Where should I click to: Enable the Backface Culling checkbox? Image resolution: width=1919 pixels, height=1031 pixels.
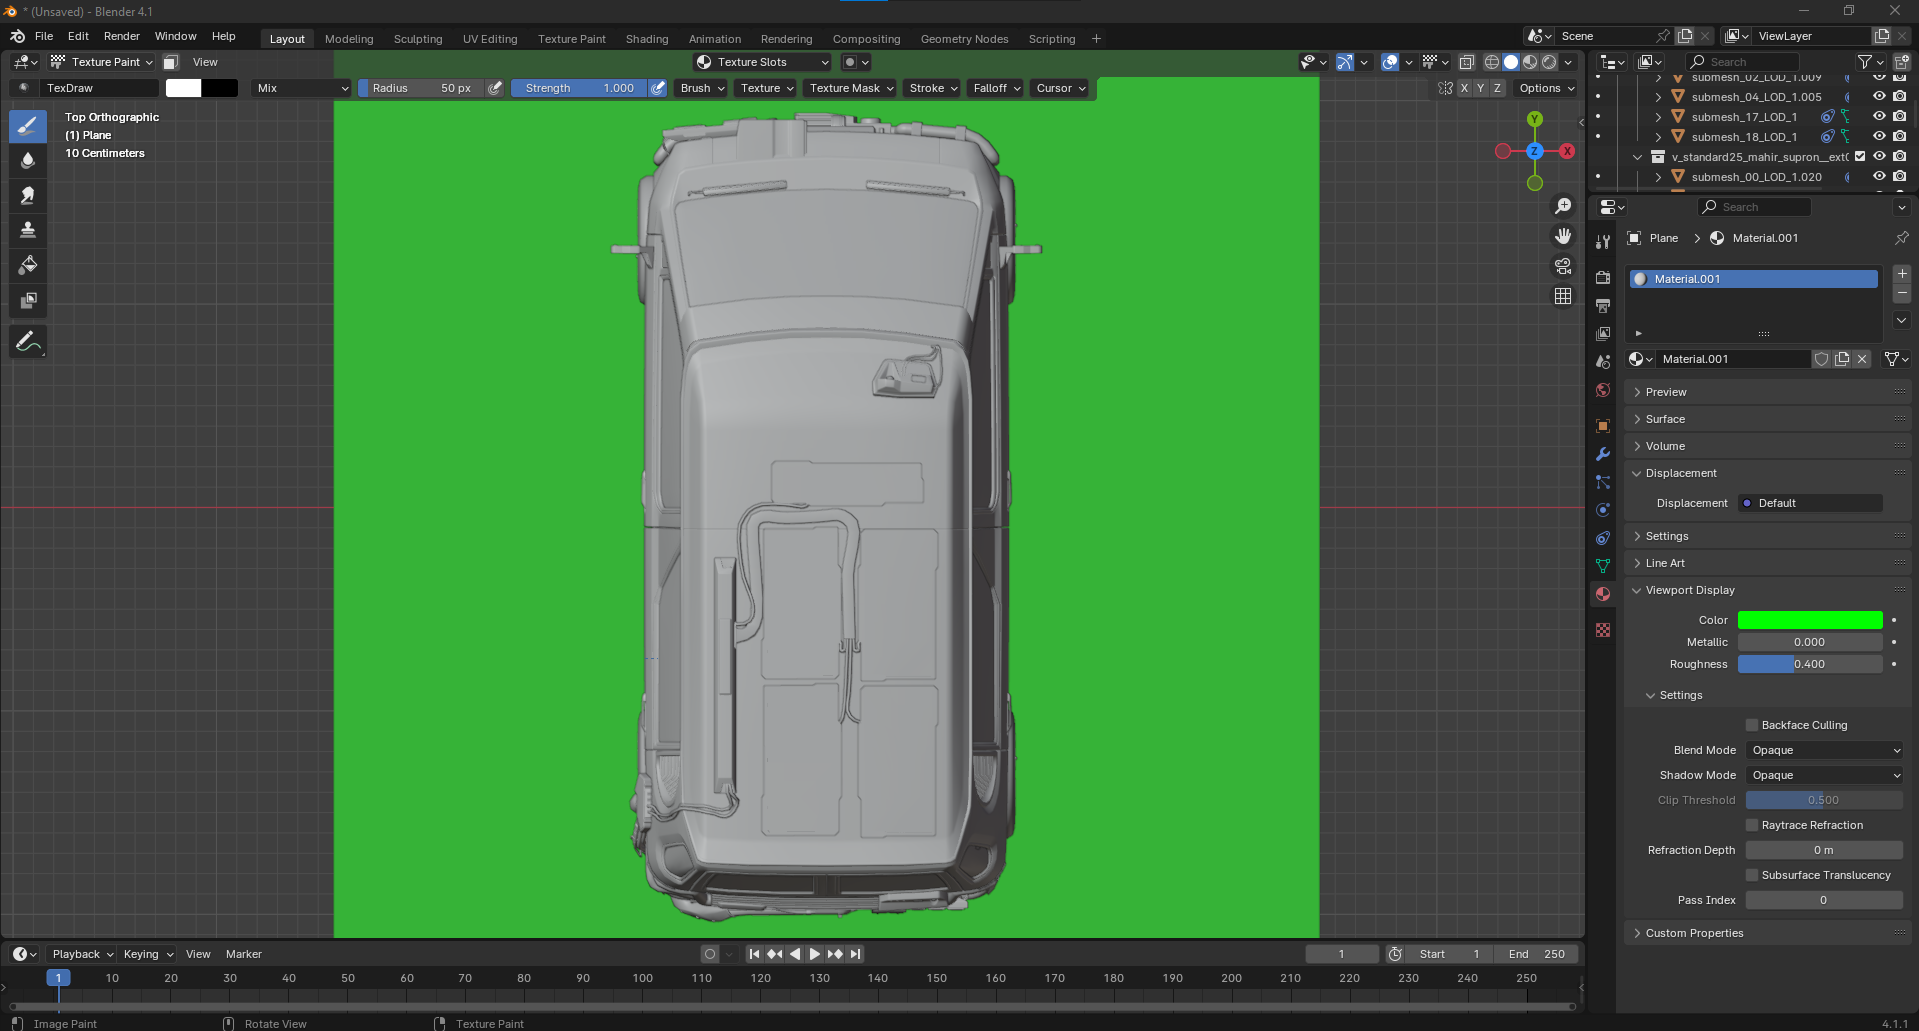coord(1752,725)
